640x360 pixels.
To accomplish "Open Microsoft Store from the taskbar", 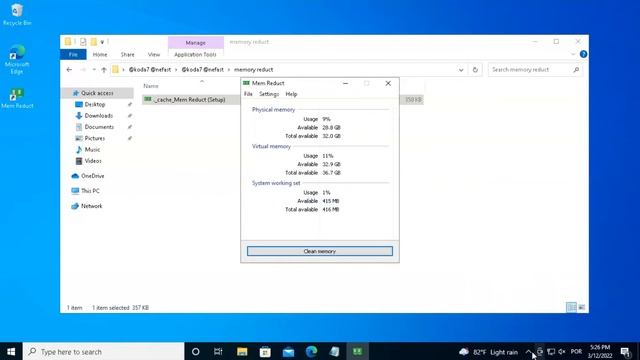I will 265,351.
